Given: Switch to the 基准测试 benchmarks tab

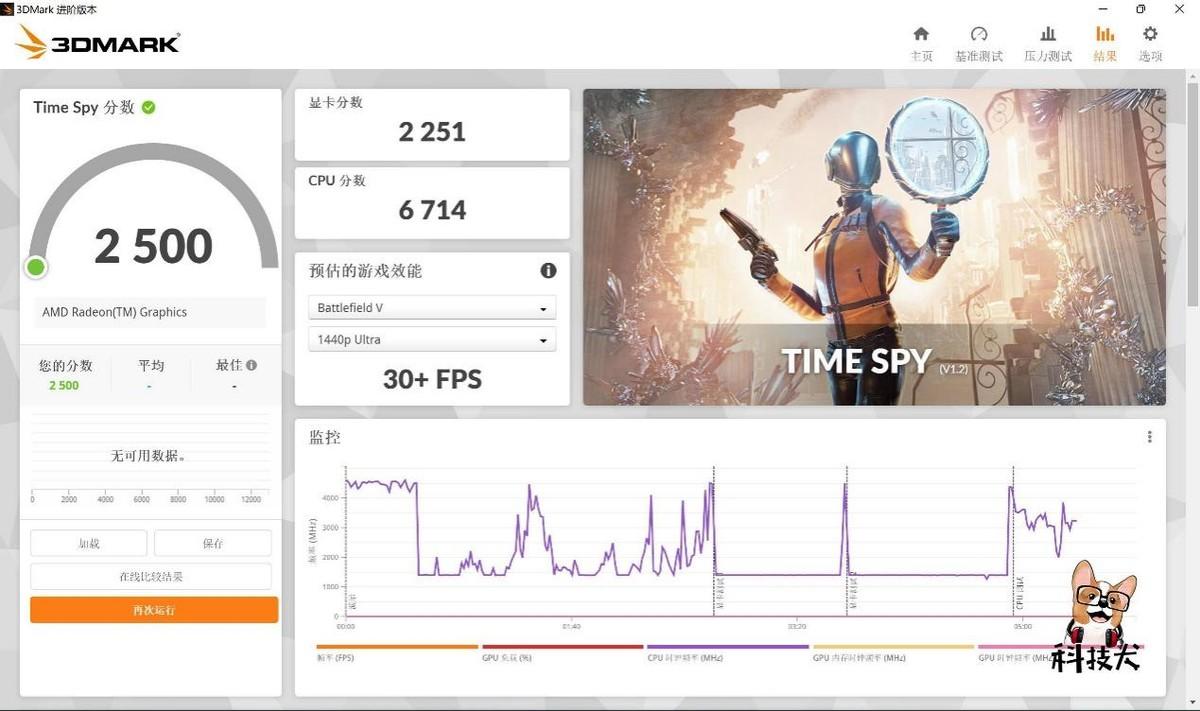Looking at the screenshot, I should pos(979,44).
